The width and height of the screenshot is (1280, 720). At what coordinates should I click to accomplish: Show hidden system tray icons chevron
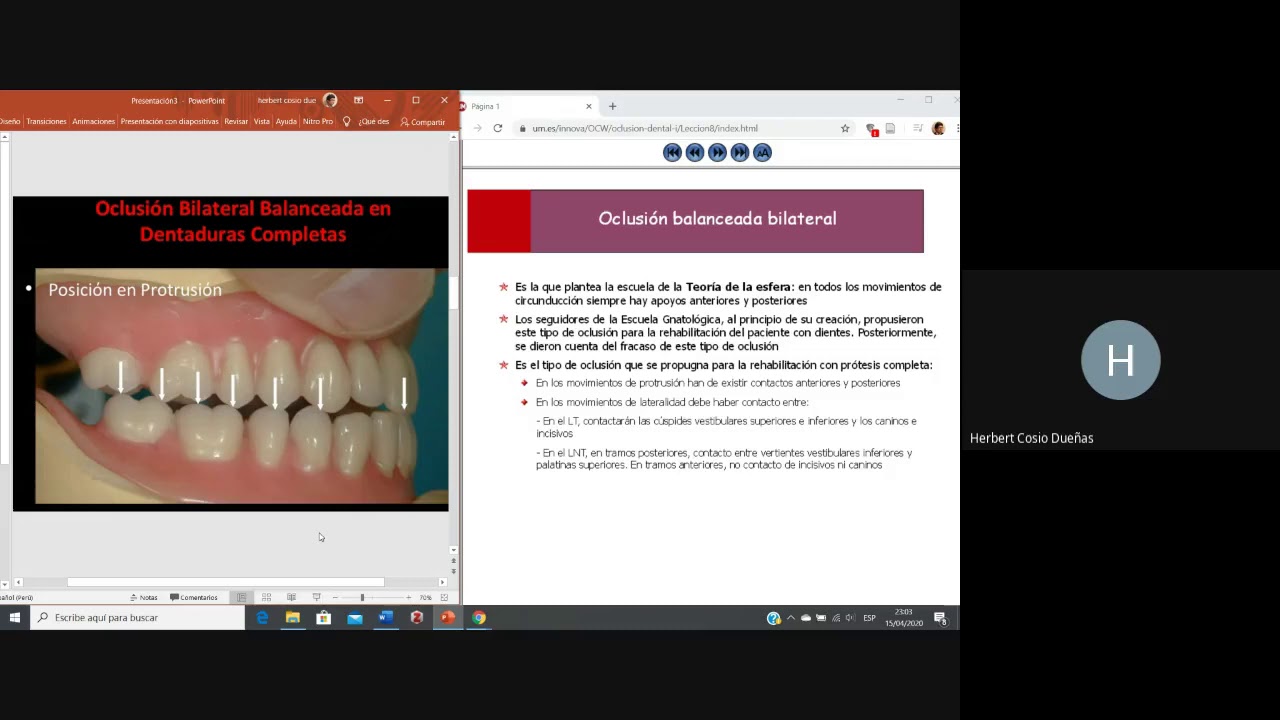791,618
